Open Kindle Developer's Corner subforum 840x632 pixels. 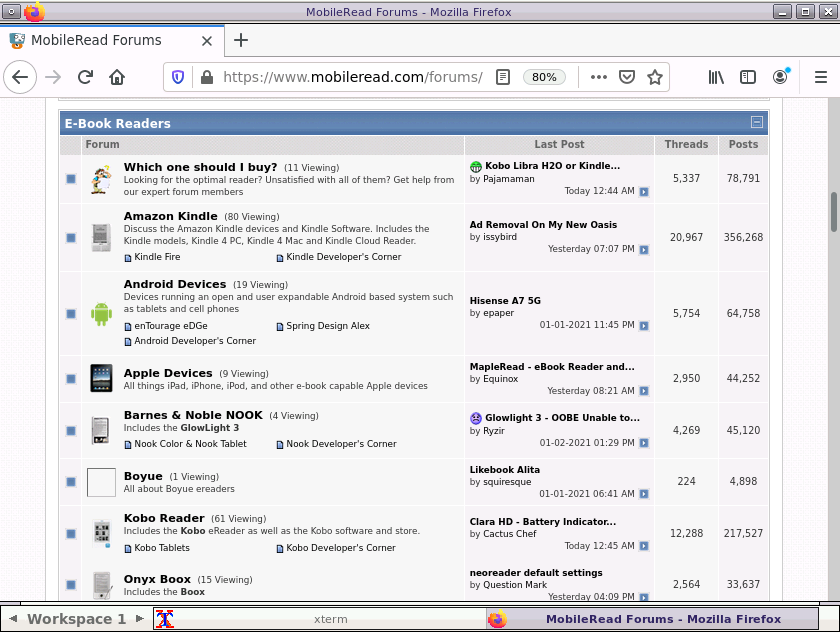[x=343, y=257]
